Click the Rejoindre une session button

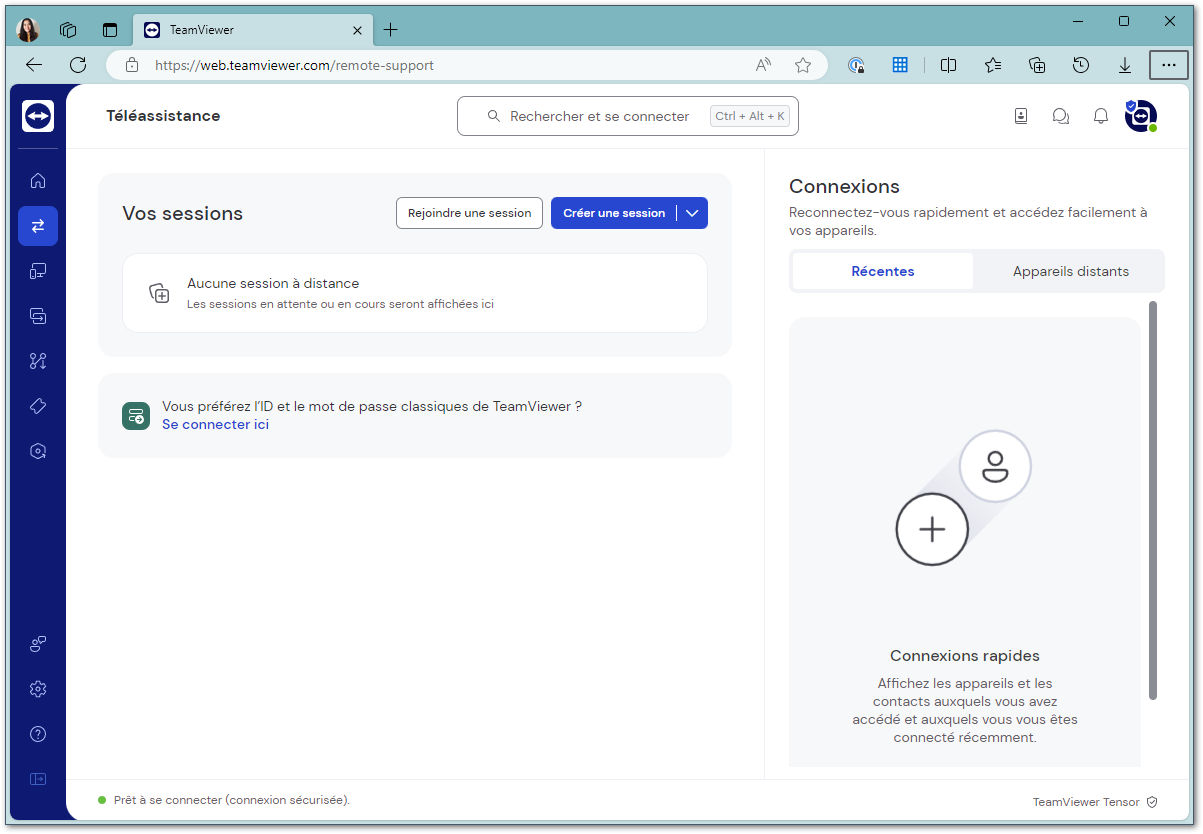point(470,213)
